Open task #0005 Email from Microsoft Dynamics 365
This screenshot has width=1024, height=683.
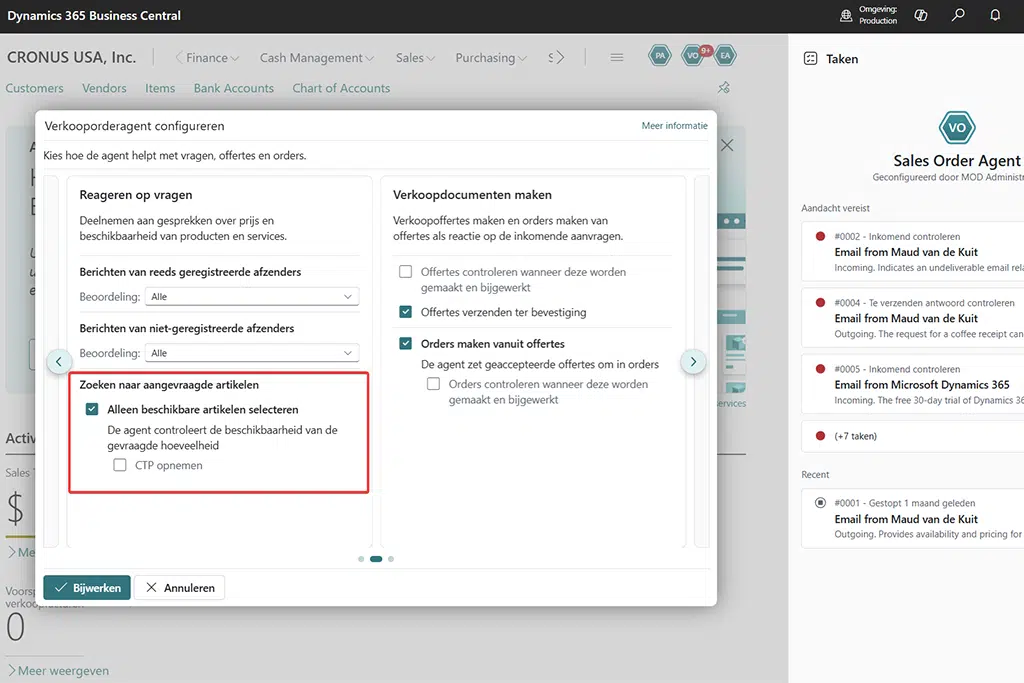pos(913,385)
